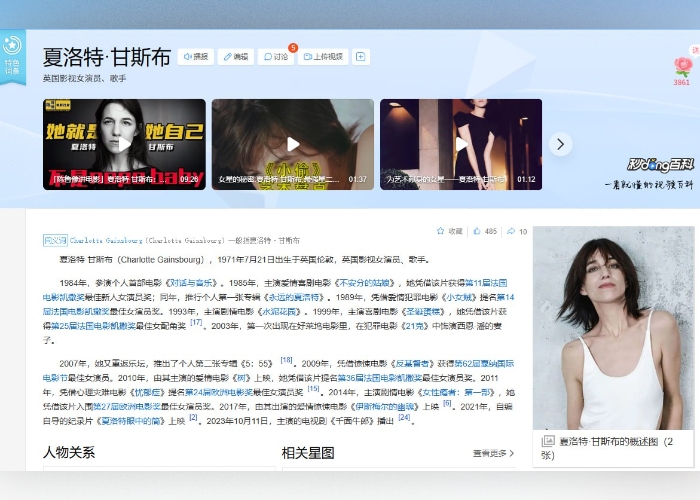Open the 《反基督者》 link
The height and width of the screenshot is (500, 700).
412,364
